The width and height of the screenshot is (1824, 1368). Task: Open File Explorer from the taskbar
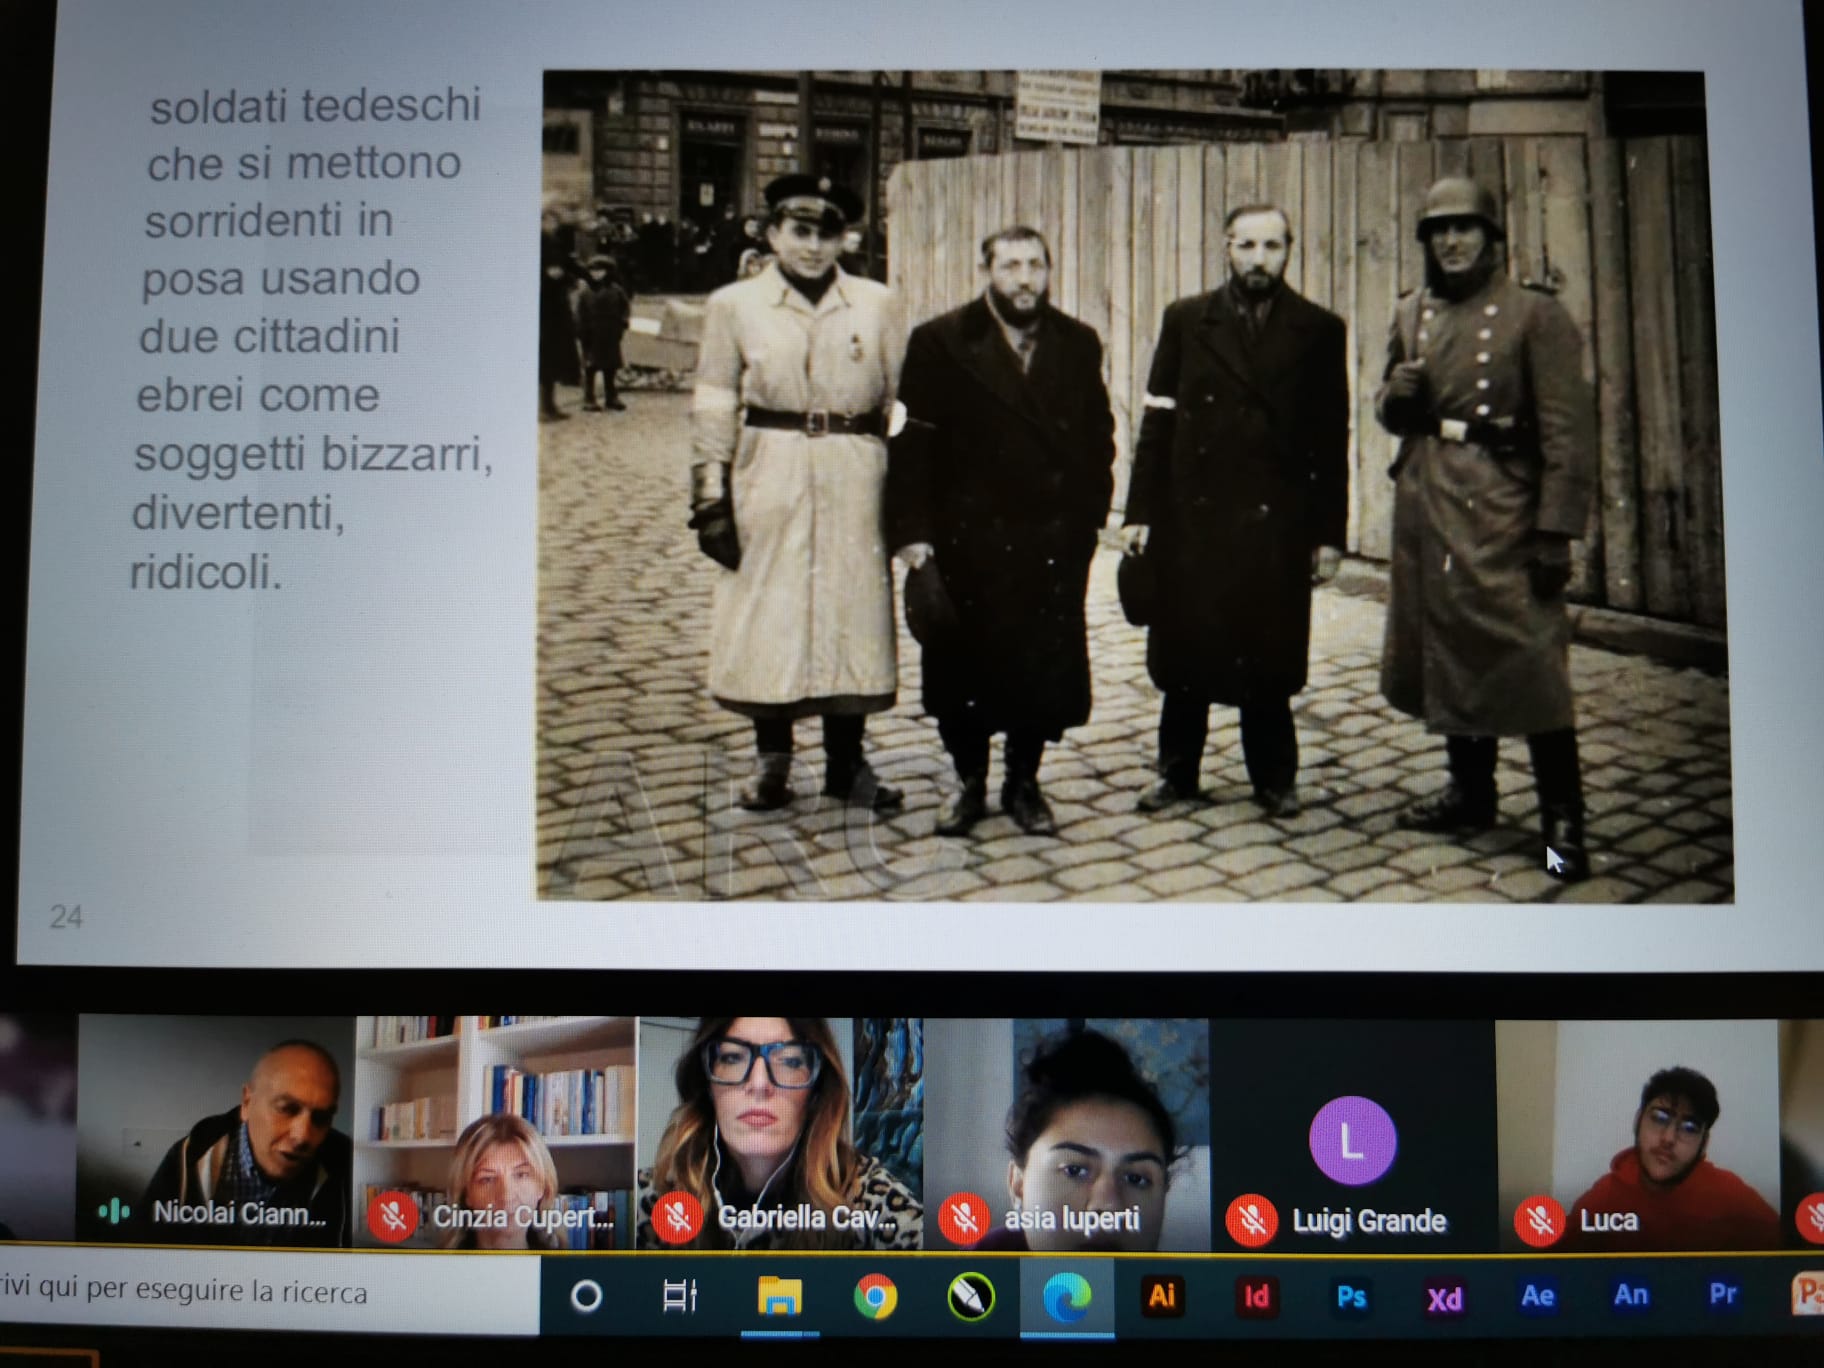coord(779,1296)
